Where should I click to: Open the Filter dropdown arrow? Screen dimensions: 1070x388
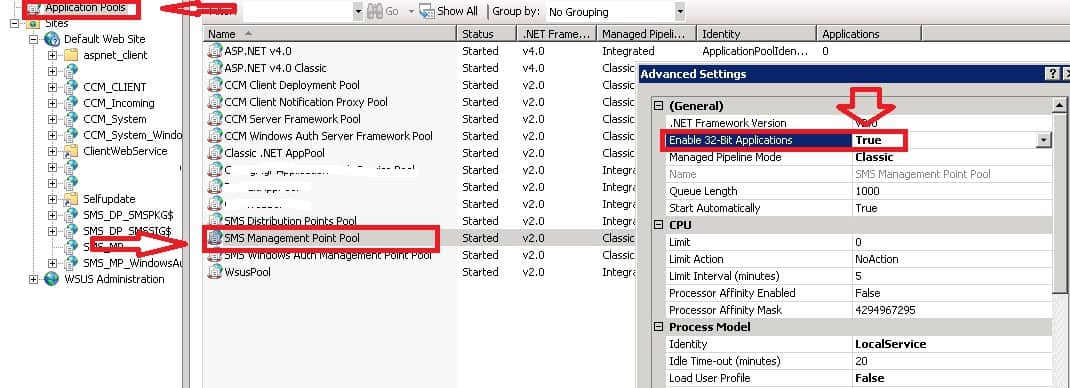click(x=358, y=12)
